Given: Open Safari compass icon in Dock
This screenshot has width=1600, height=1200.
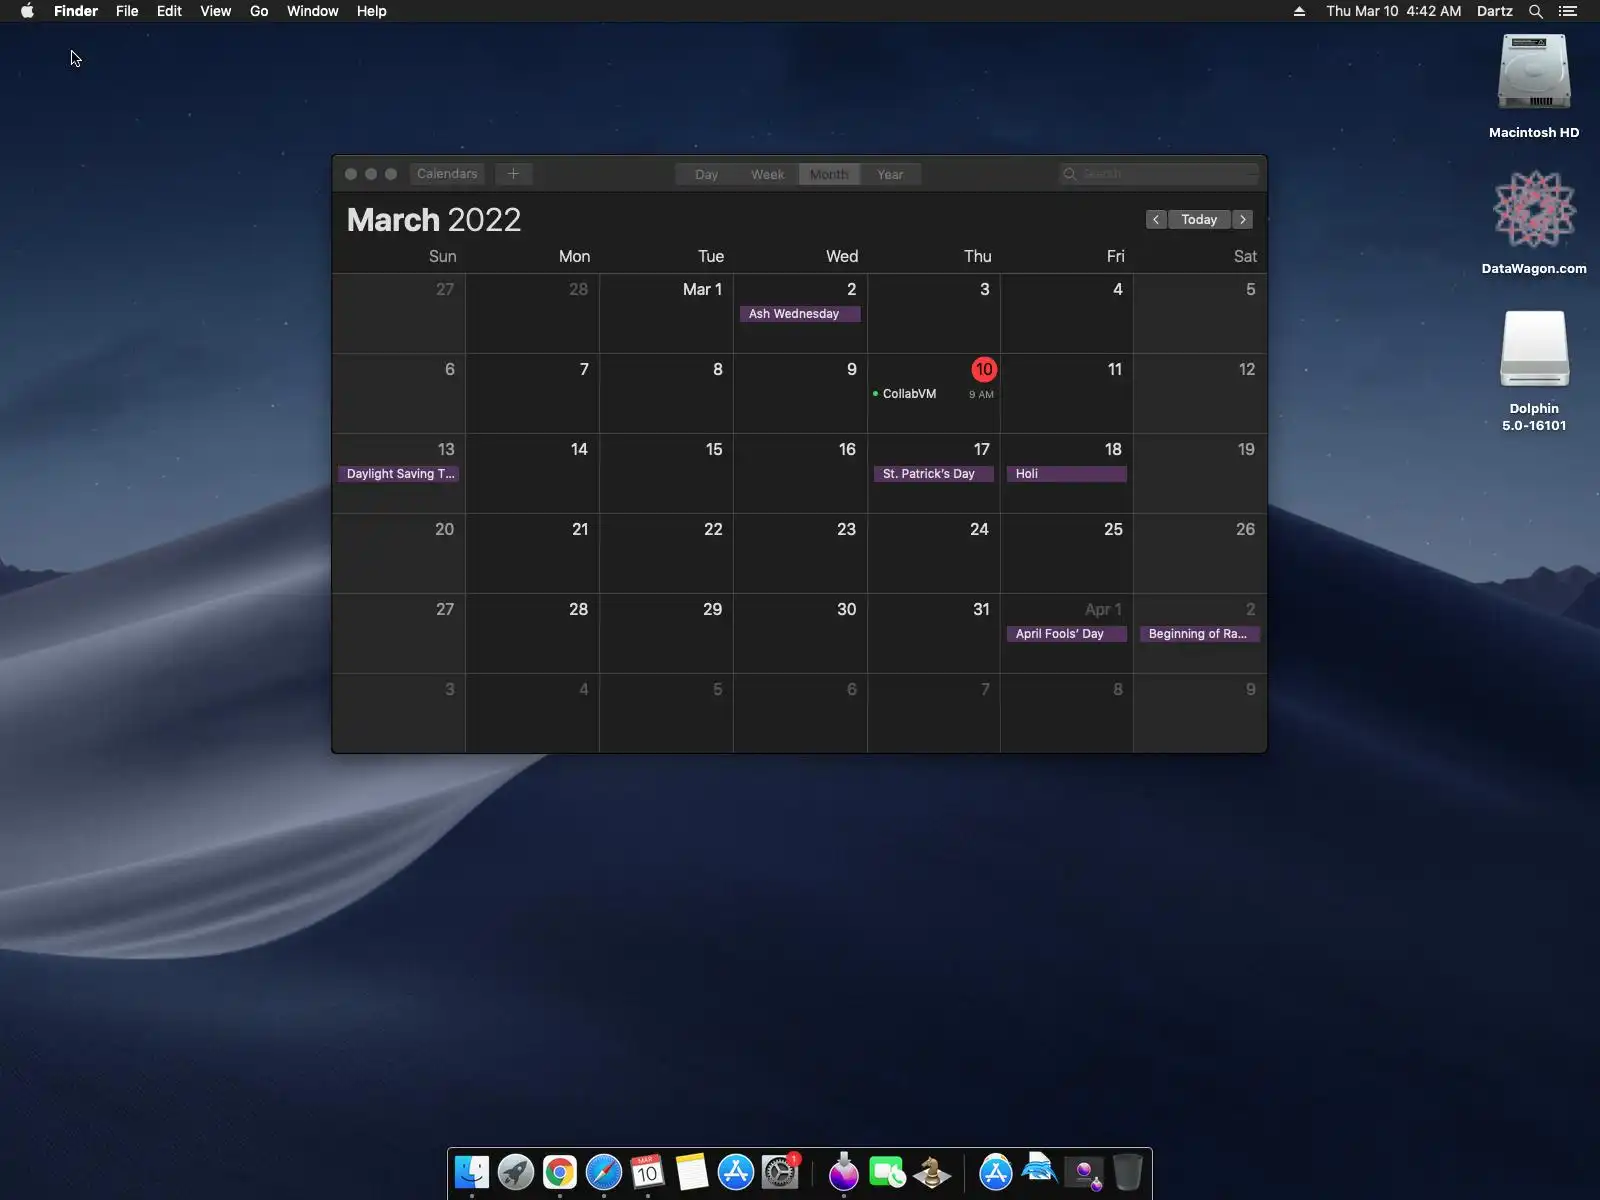Looking at the screenshot, I should tap(604, 1172).
